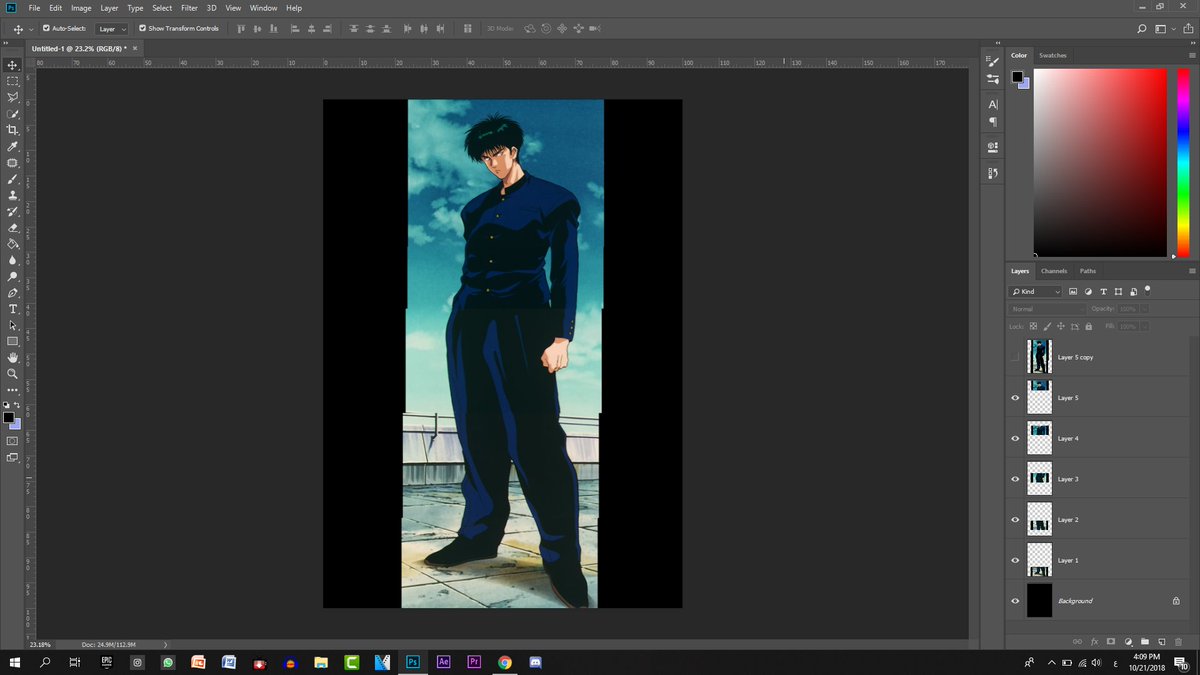
Task: Open the Fill slider dropdown arrow
Action: [x=1144, y=327]
